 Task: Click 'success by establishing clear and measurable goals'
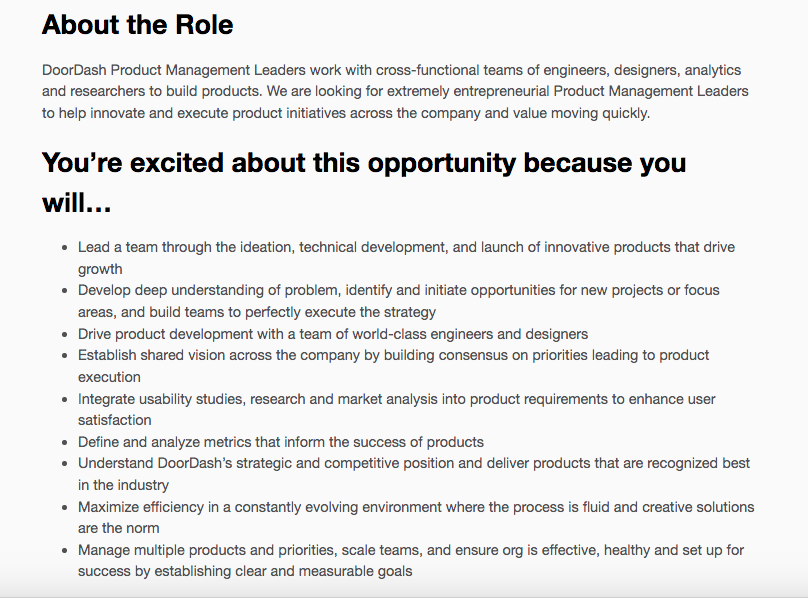tap(245, 571)
